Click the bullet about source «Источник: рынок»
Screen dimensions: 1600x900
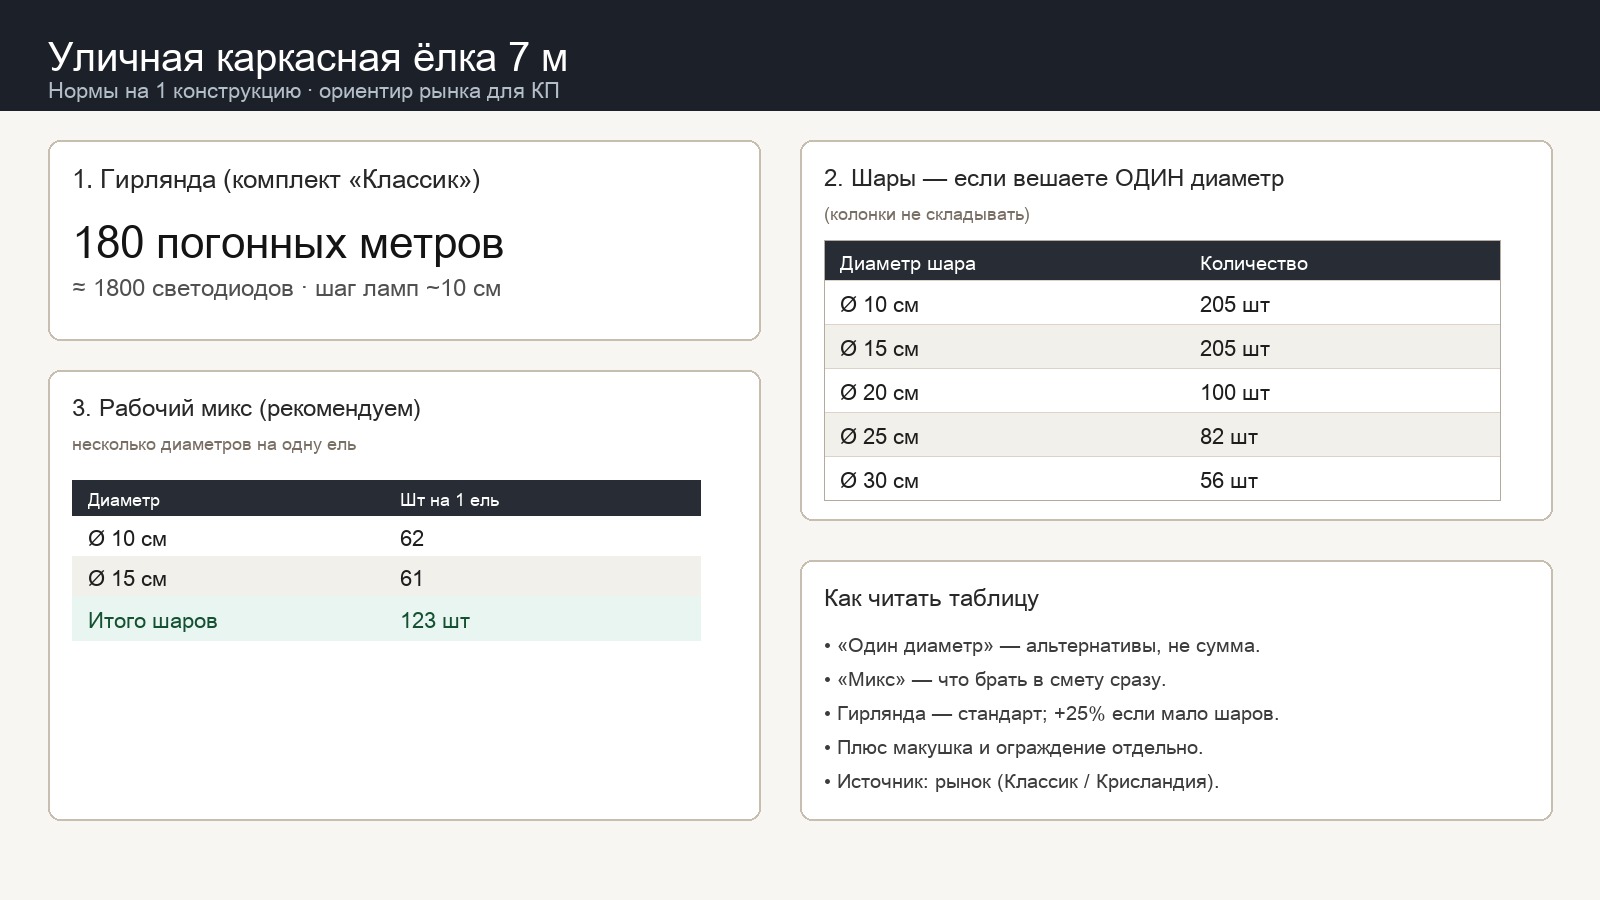(x=1022, y=781)
